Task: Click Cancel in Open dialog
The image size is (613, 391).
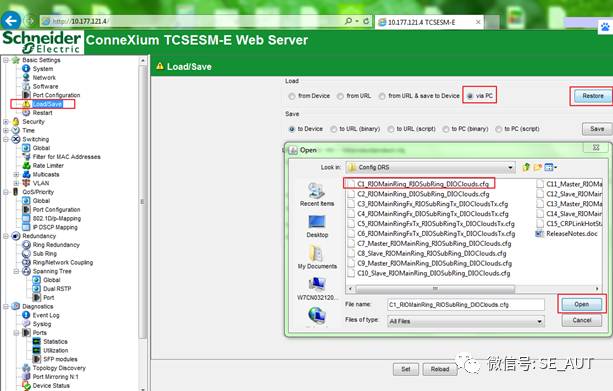Action: click(582, 320)
